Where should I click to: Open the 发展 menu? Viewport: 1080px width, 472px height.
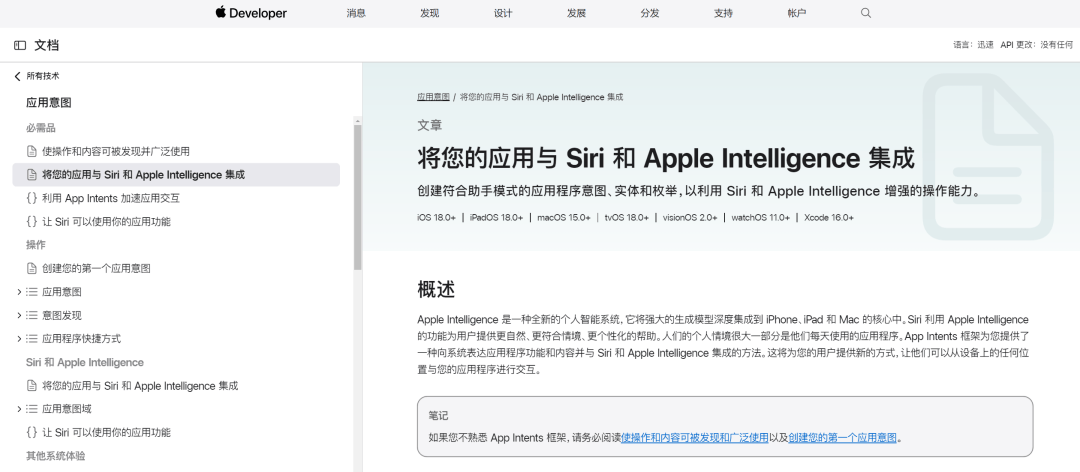coord(577,13)
